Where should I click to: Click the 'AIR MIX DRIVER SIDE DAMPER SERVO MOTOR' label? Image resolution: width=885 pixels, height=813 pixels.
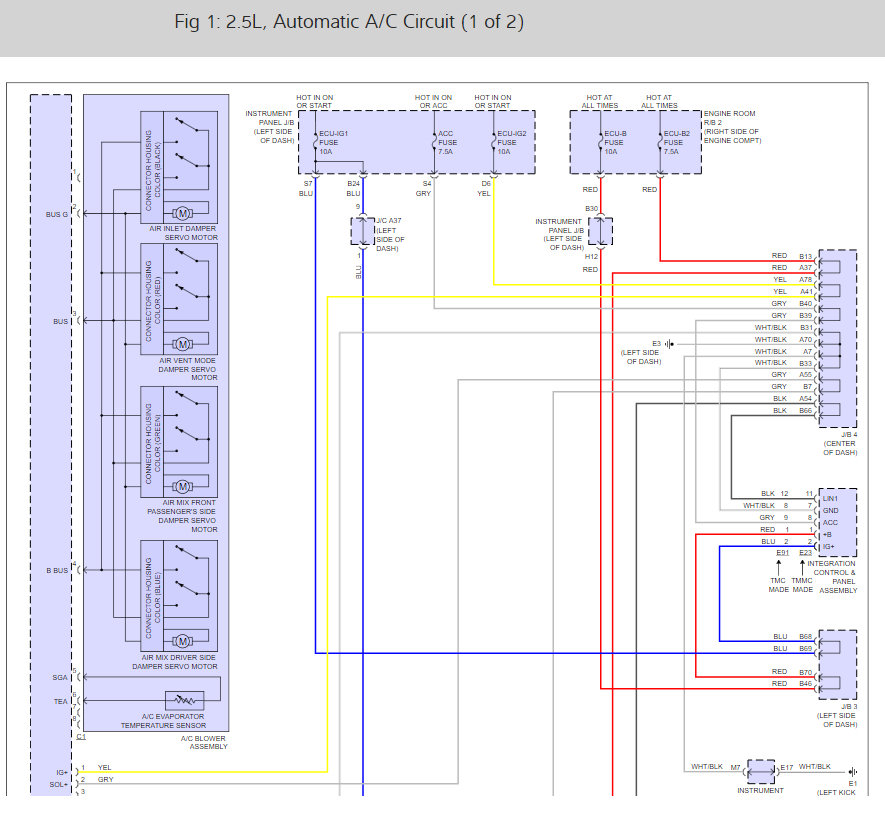point(175,662)
